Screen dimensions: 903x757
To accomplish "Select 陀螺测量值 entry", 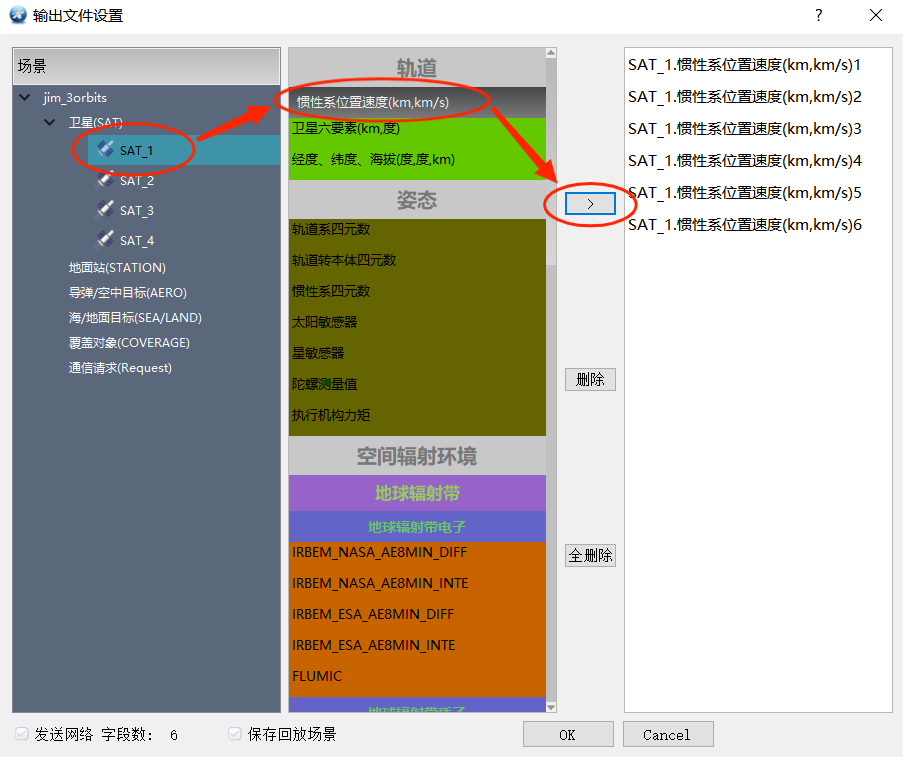I will [x=417, y=384].
